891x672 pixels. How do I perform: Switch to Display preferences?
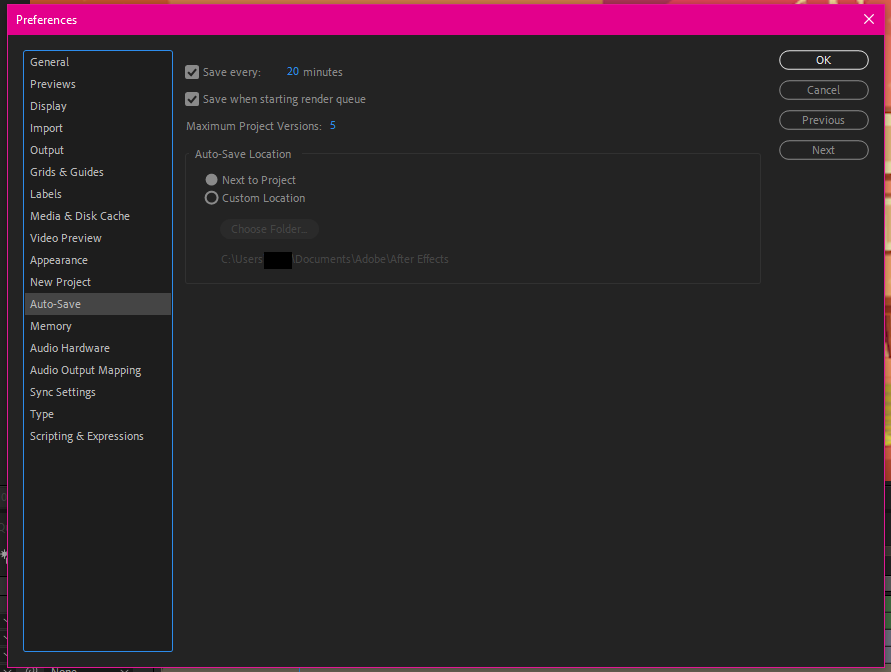[x=48, y=105]
